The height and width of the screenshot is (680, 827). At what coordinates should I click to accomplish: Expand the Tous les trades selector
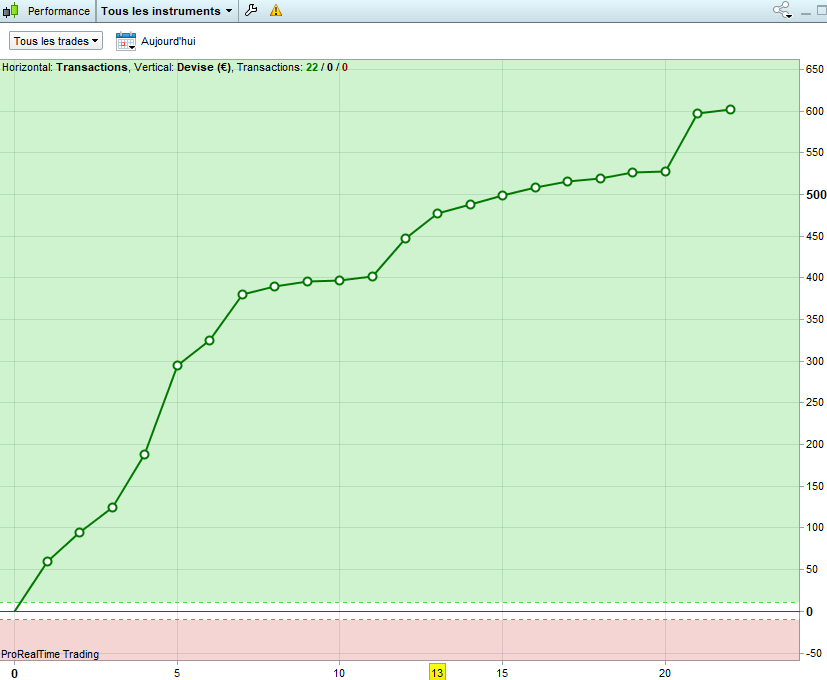56,41
